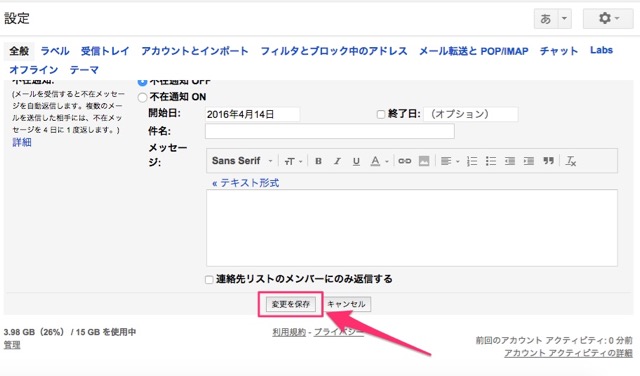Open the メール転送と POP/IMAP tab
The image size is (640, 376).
click(x=473, y=51)
